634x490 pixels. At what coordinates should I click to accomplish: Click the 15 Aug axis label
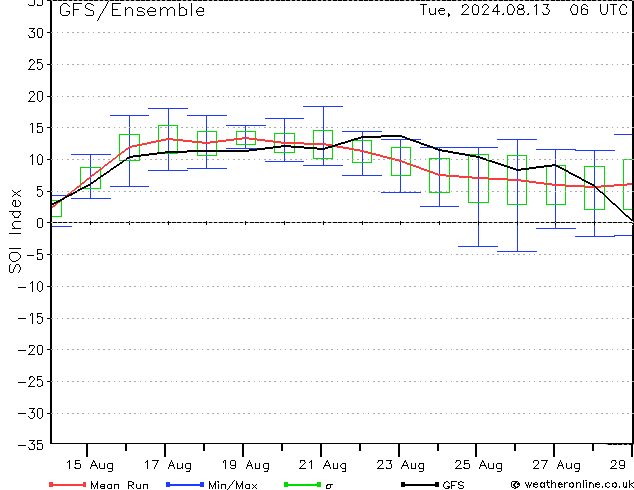[90, 465]
